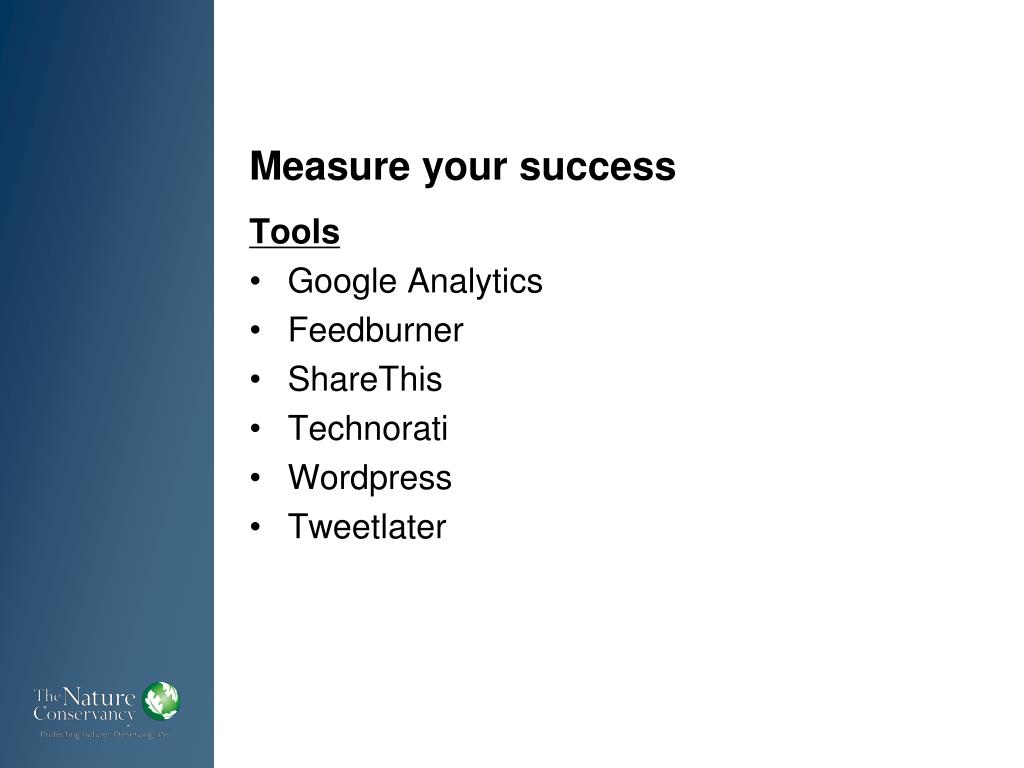The width and height of the screenshot is (1024, 768).
Task: Click the Protecting nature tagline below logo
Action: (104, 735)
